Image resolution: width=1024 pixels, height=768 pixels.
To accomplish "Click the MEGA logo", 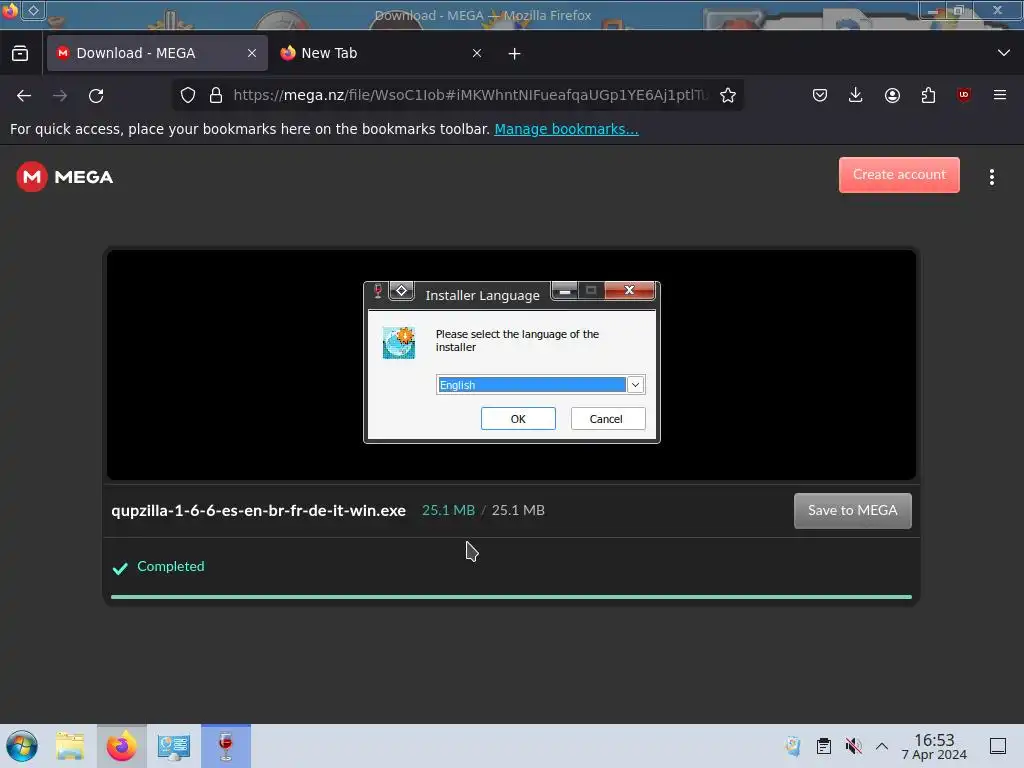I will [65, 176].
